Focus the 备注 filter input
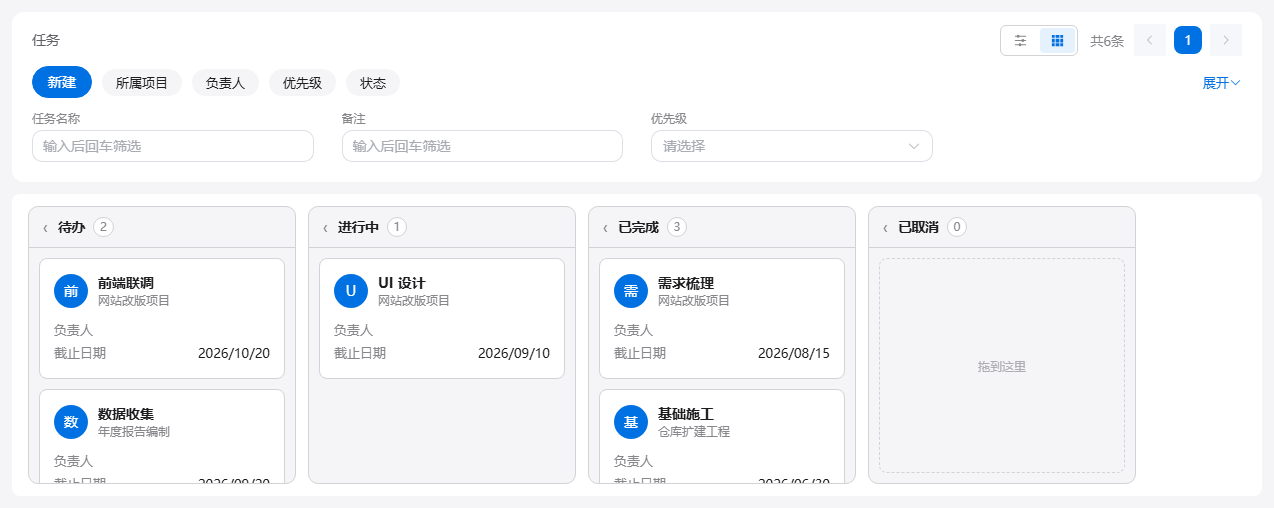The height and width of the screenshot is (508, 1274). 482,146
